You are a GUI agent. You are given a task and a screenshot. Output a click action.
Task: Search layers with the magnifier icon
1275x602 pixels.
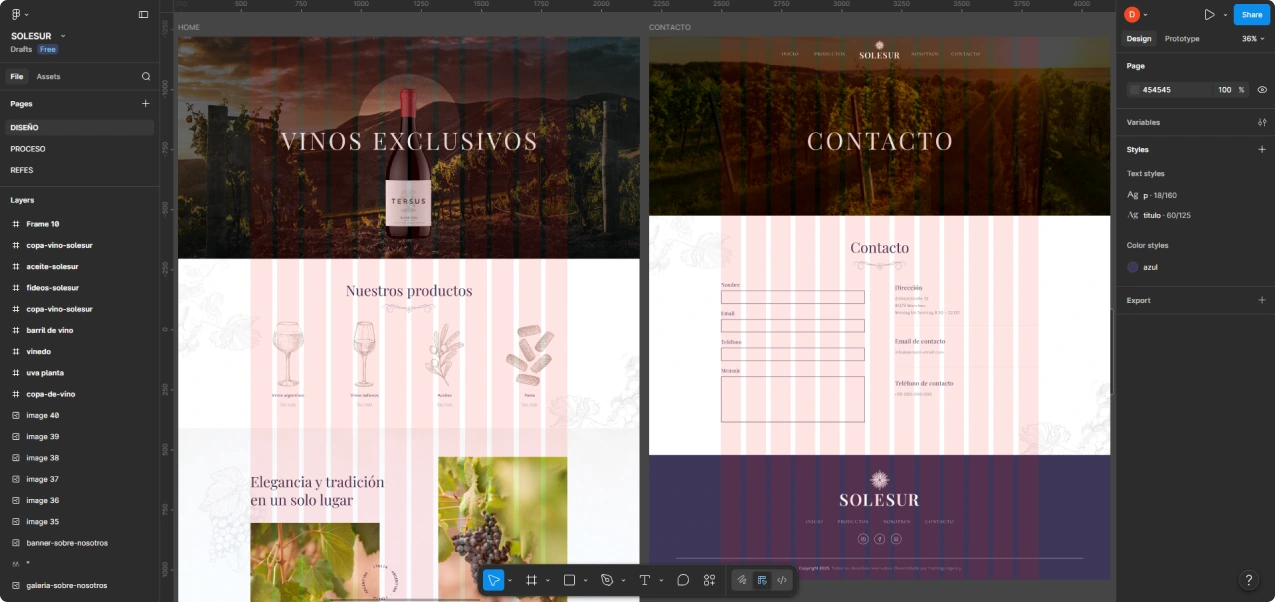146,76
